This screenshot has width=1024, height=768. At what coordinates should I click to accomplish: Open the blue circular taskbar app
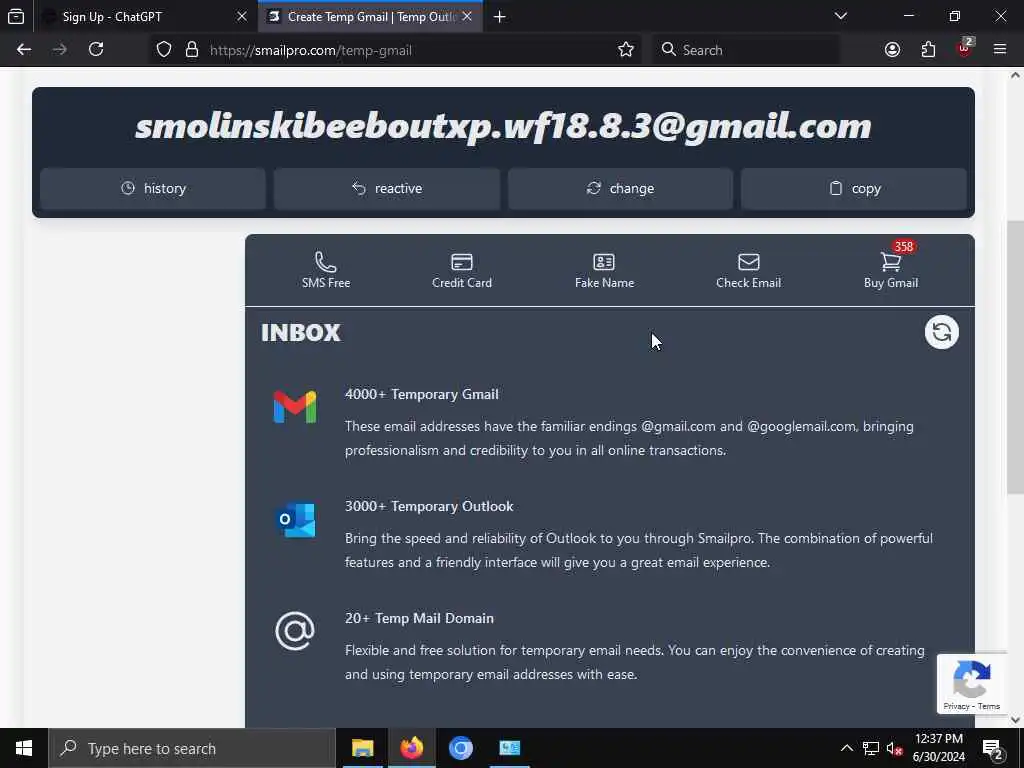(x=460, y=748)
